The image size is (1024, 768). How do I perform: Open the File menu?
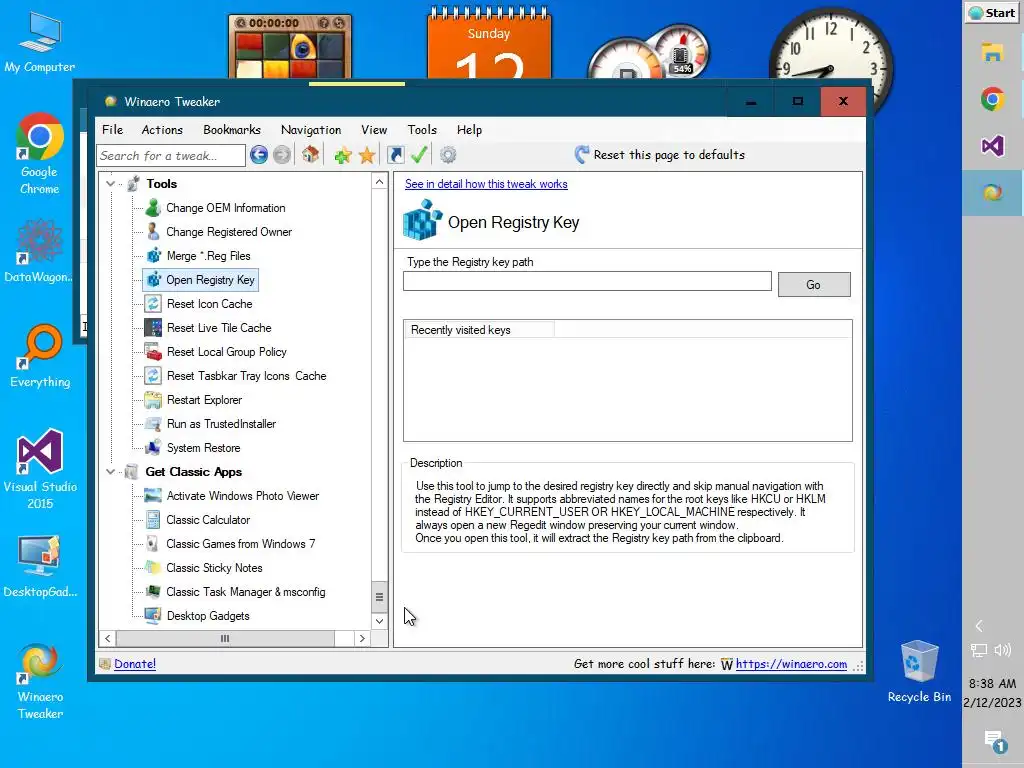tap(112, 129)
